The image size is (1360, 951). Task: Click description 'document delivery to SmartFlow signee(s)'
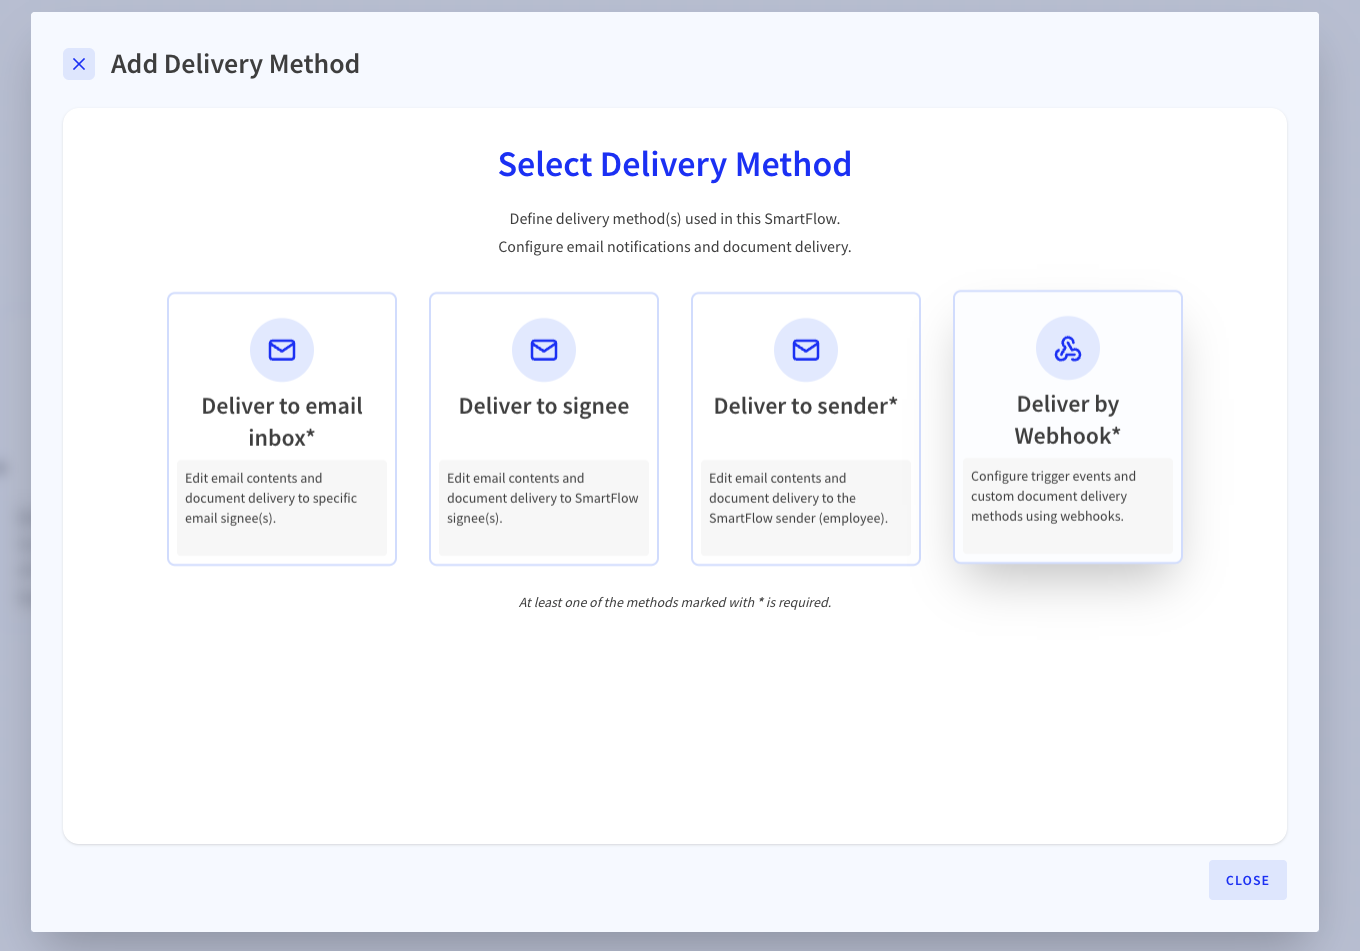(x=543, y=498)
